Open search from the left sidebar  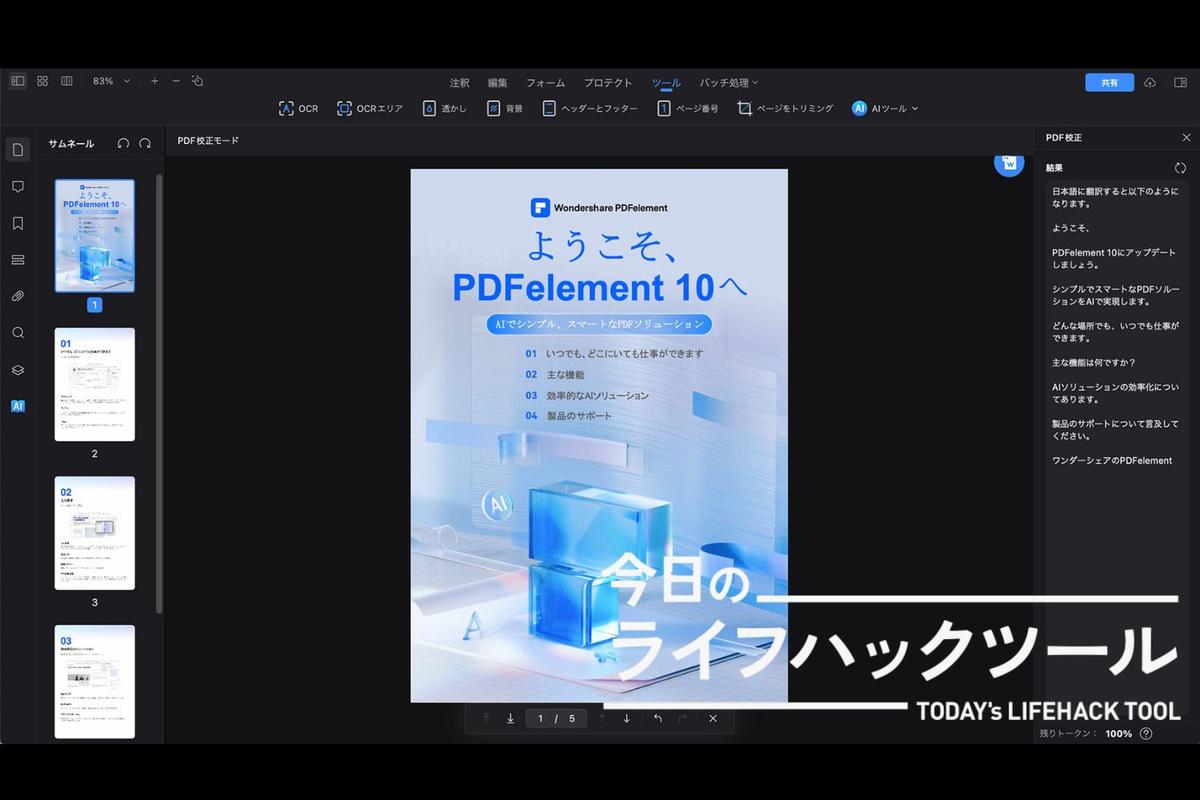(x=17, y=332)
